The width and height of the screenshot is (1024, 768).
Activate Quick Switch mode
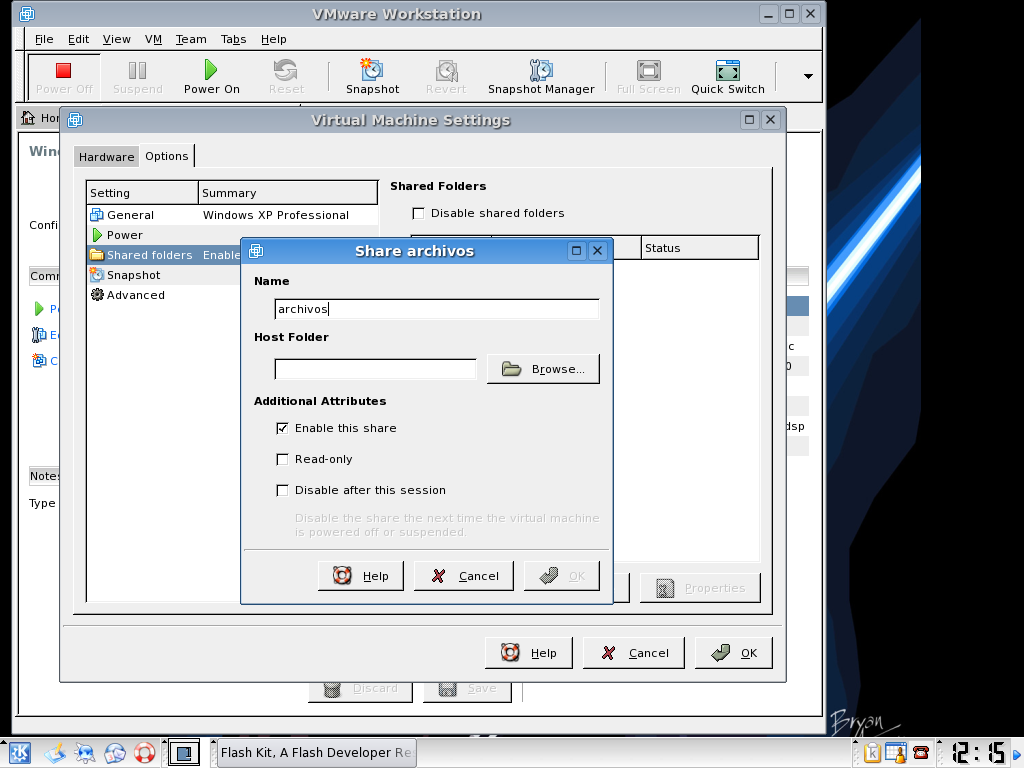tap(728, 77)
